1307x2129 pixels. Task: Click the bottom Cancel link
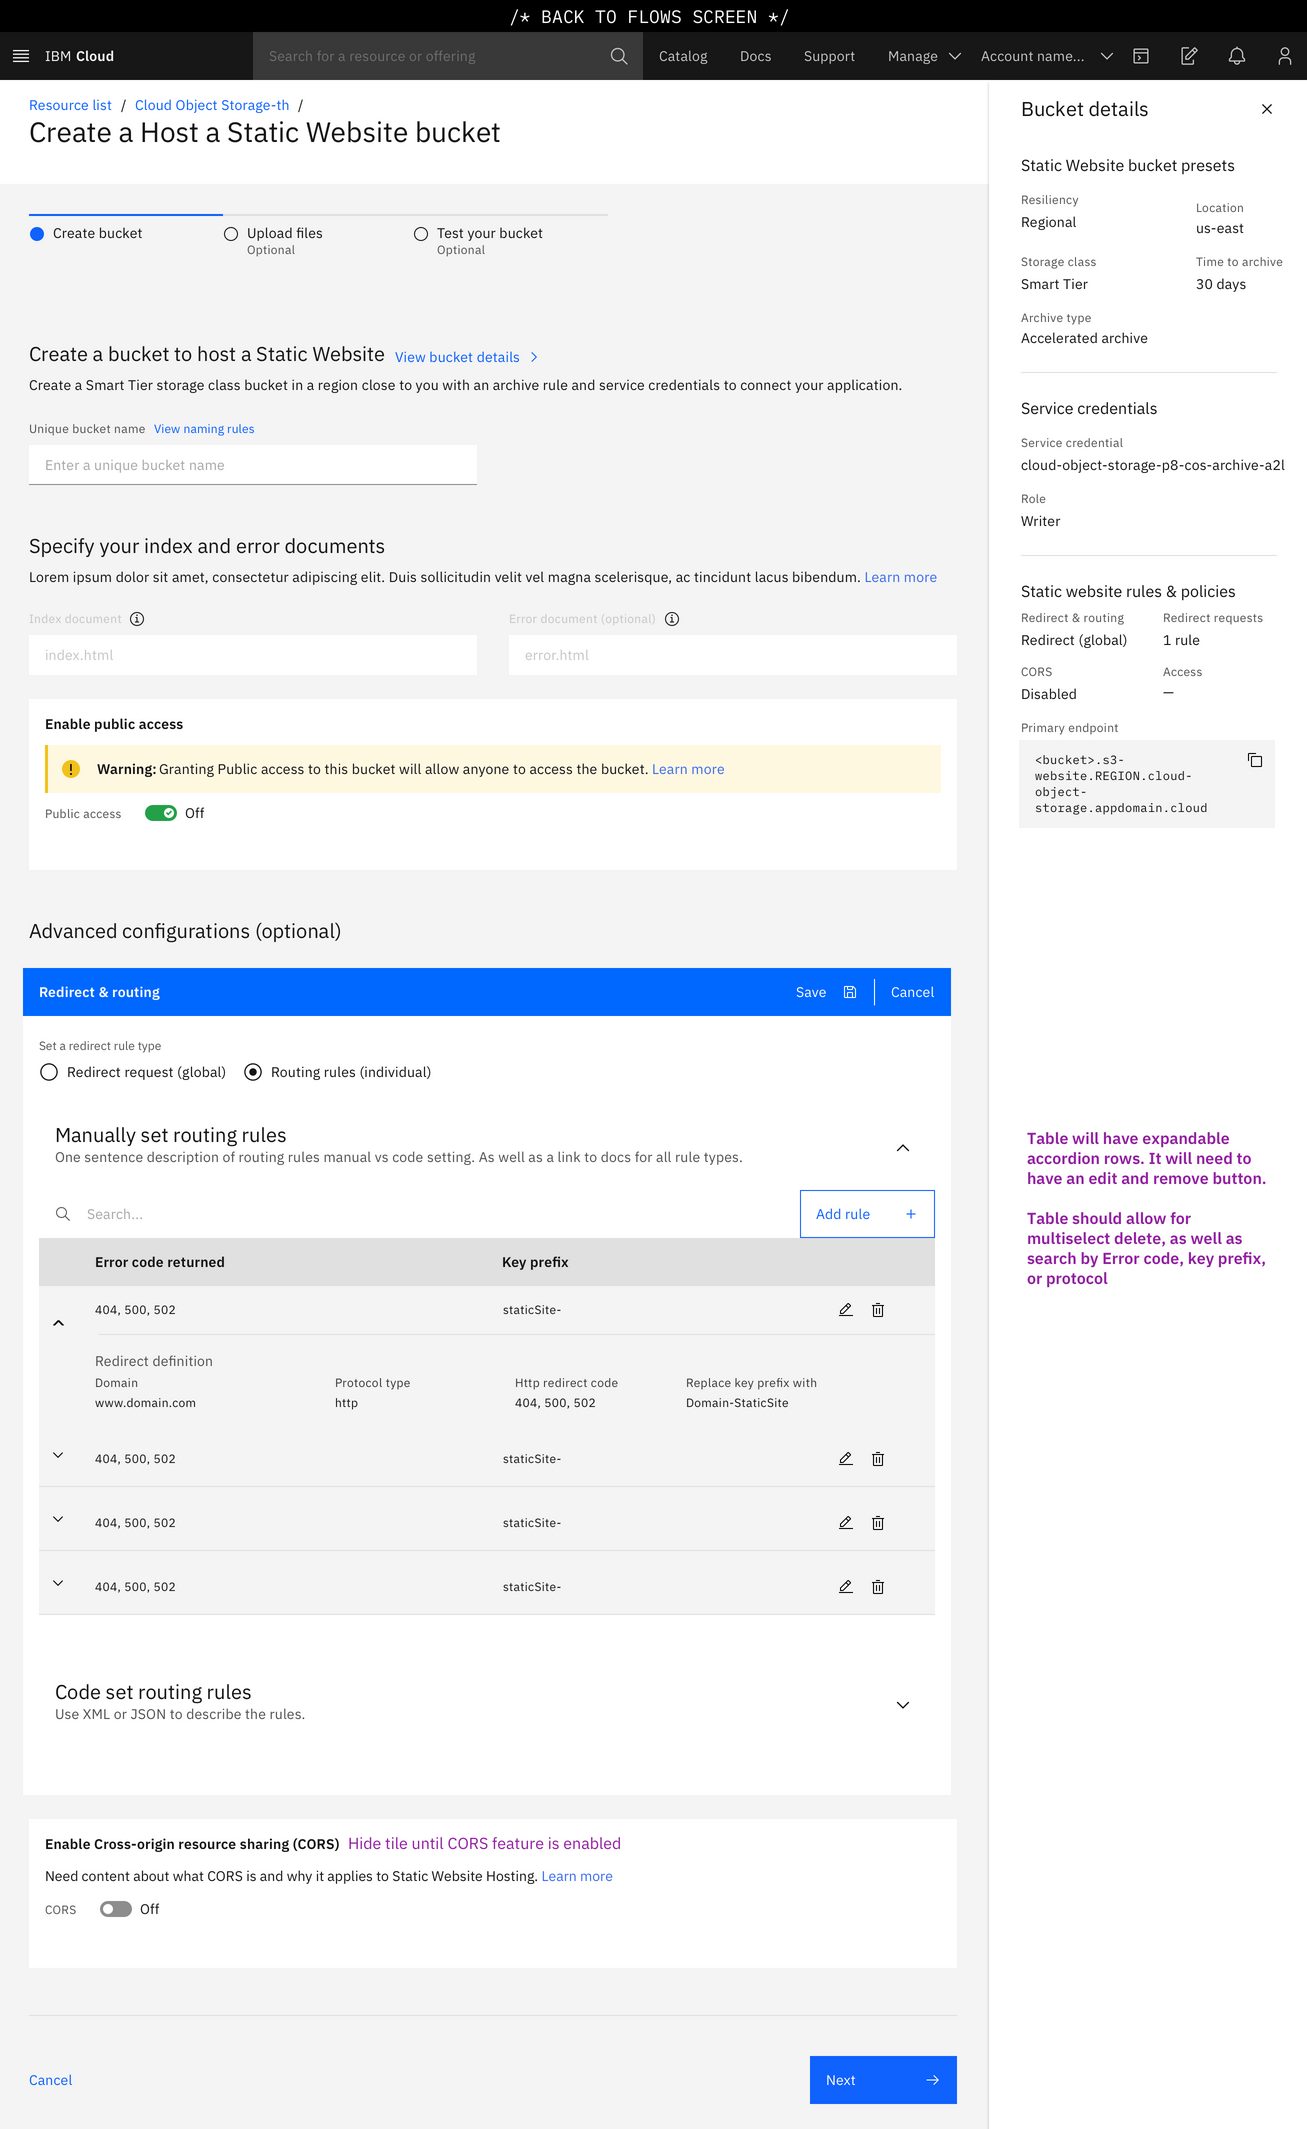tap(51, 2080)
